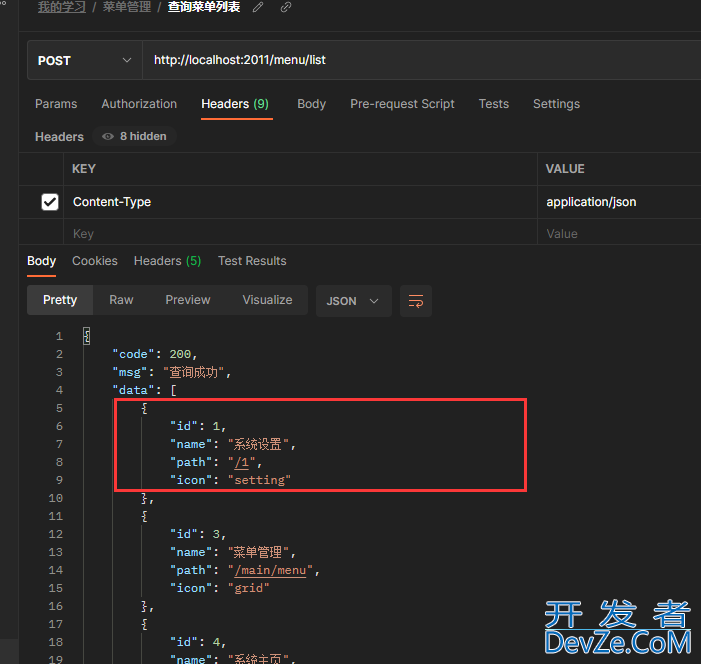This screenshot has width=701, height=664.
Task: Click the "icon": "setting" line
Action: tap(231, 480)
